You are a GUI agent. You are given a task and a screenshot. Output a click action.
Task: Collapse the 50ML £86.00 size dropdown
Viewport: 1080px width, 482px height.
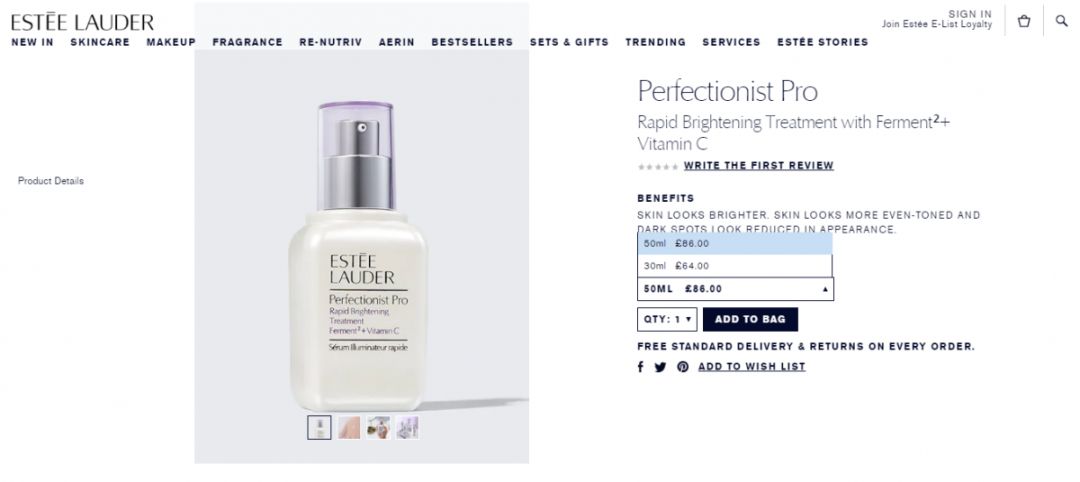point(735,289)
